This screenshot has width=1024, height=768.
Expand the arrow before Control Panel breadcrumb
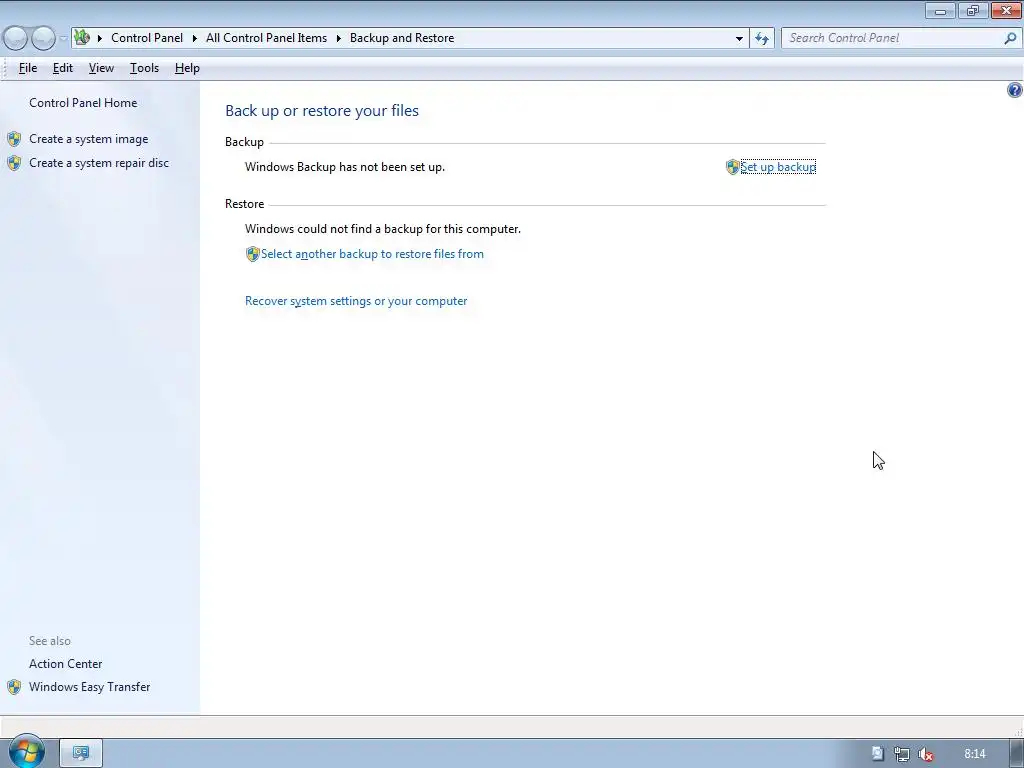point(100,38)
